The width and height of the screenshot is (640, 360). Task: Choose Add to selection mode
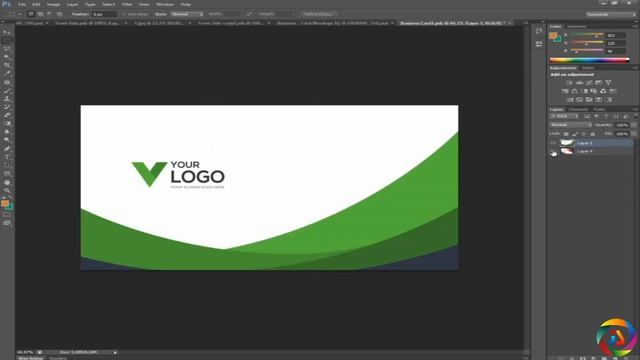coord(40,14)
